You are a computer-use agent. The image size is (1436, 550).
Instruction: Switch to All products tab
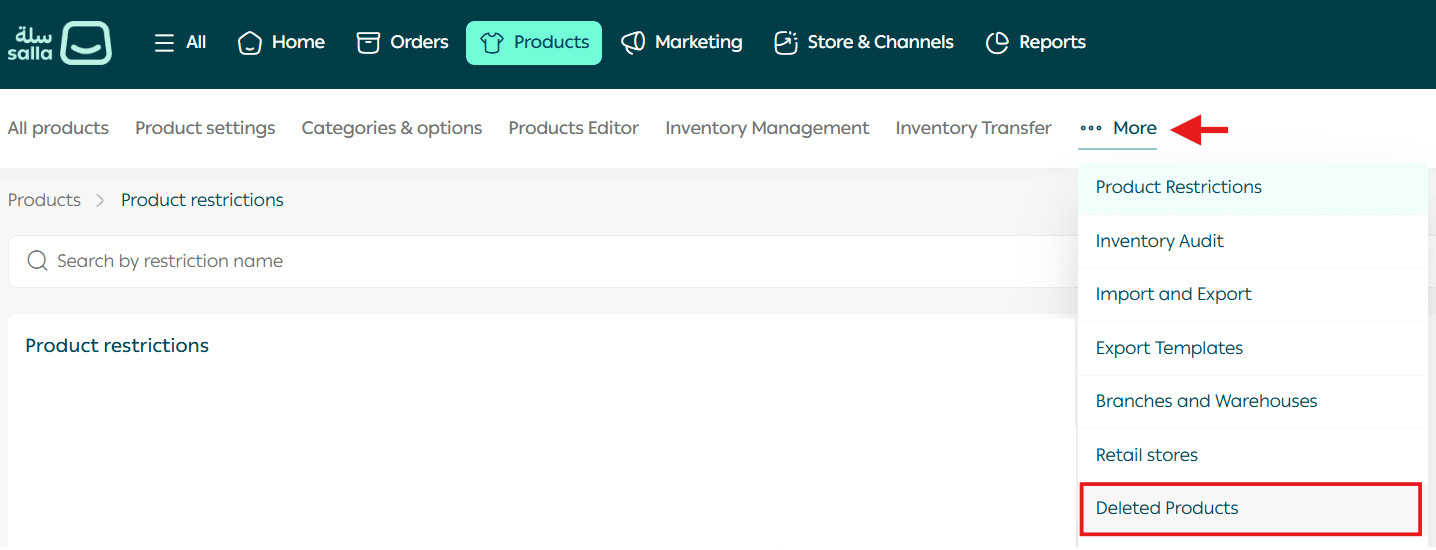(58, 128)
